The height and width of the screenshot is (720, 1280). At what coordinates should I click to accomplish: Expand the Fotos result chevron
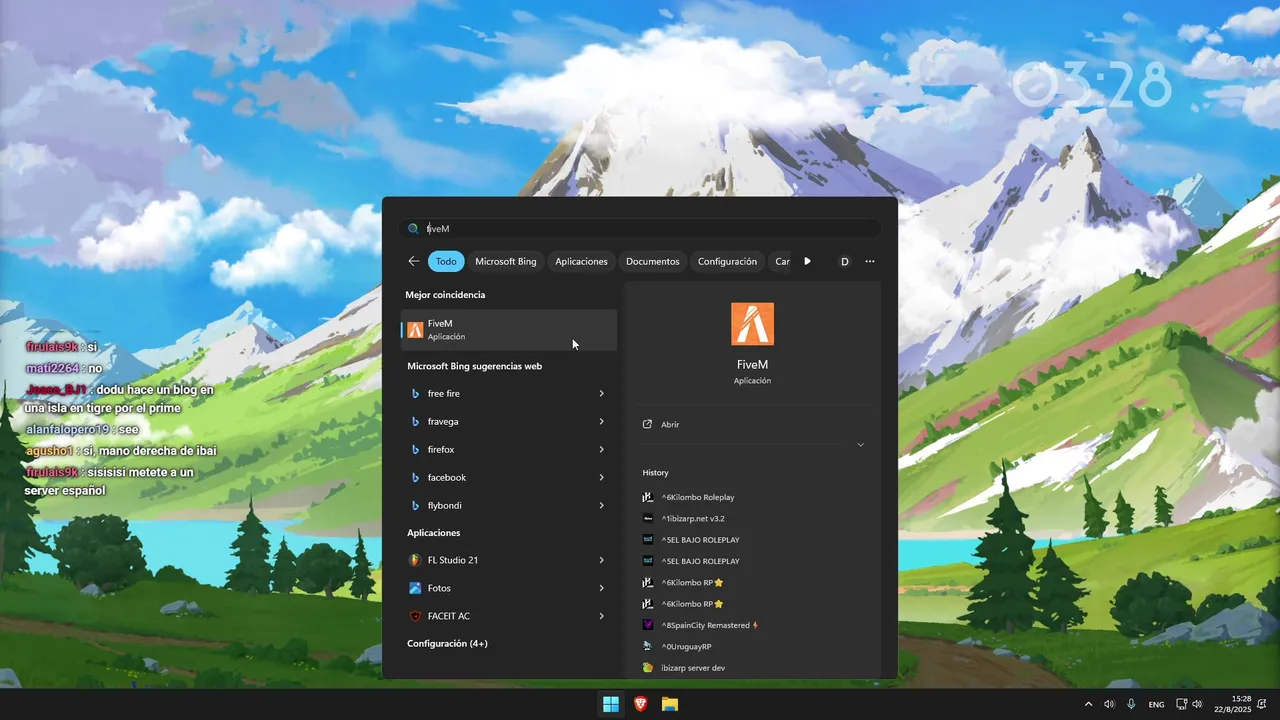601,588
